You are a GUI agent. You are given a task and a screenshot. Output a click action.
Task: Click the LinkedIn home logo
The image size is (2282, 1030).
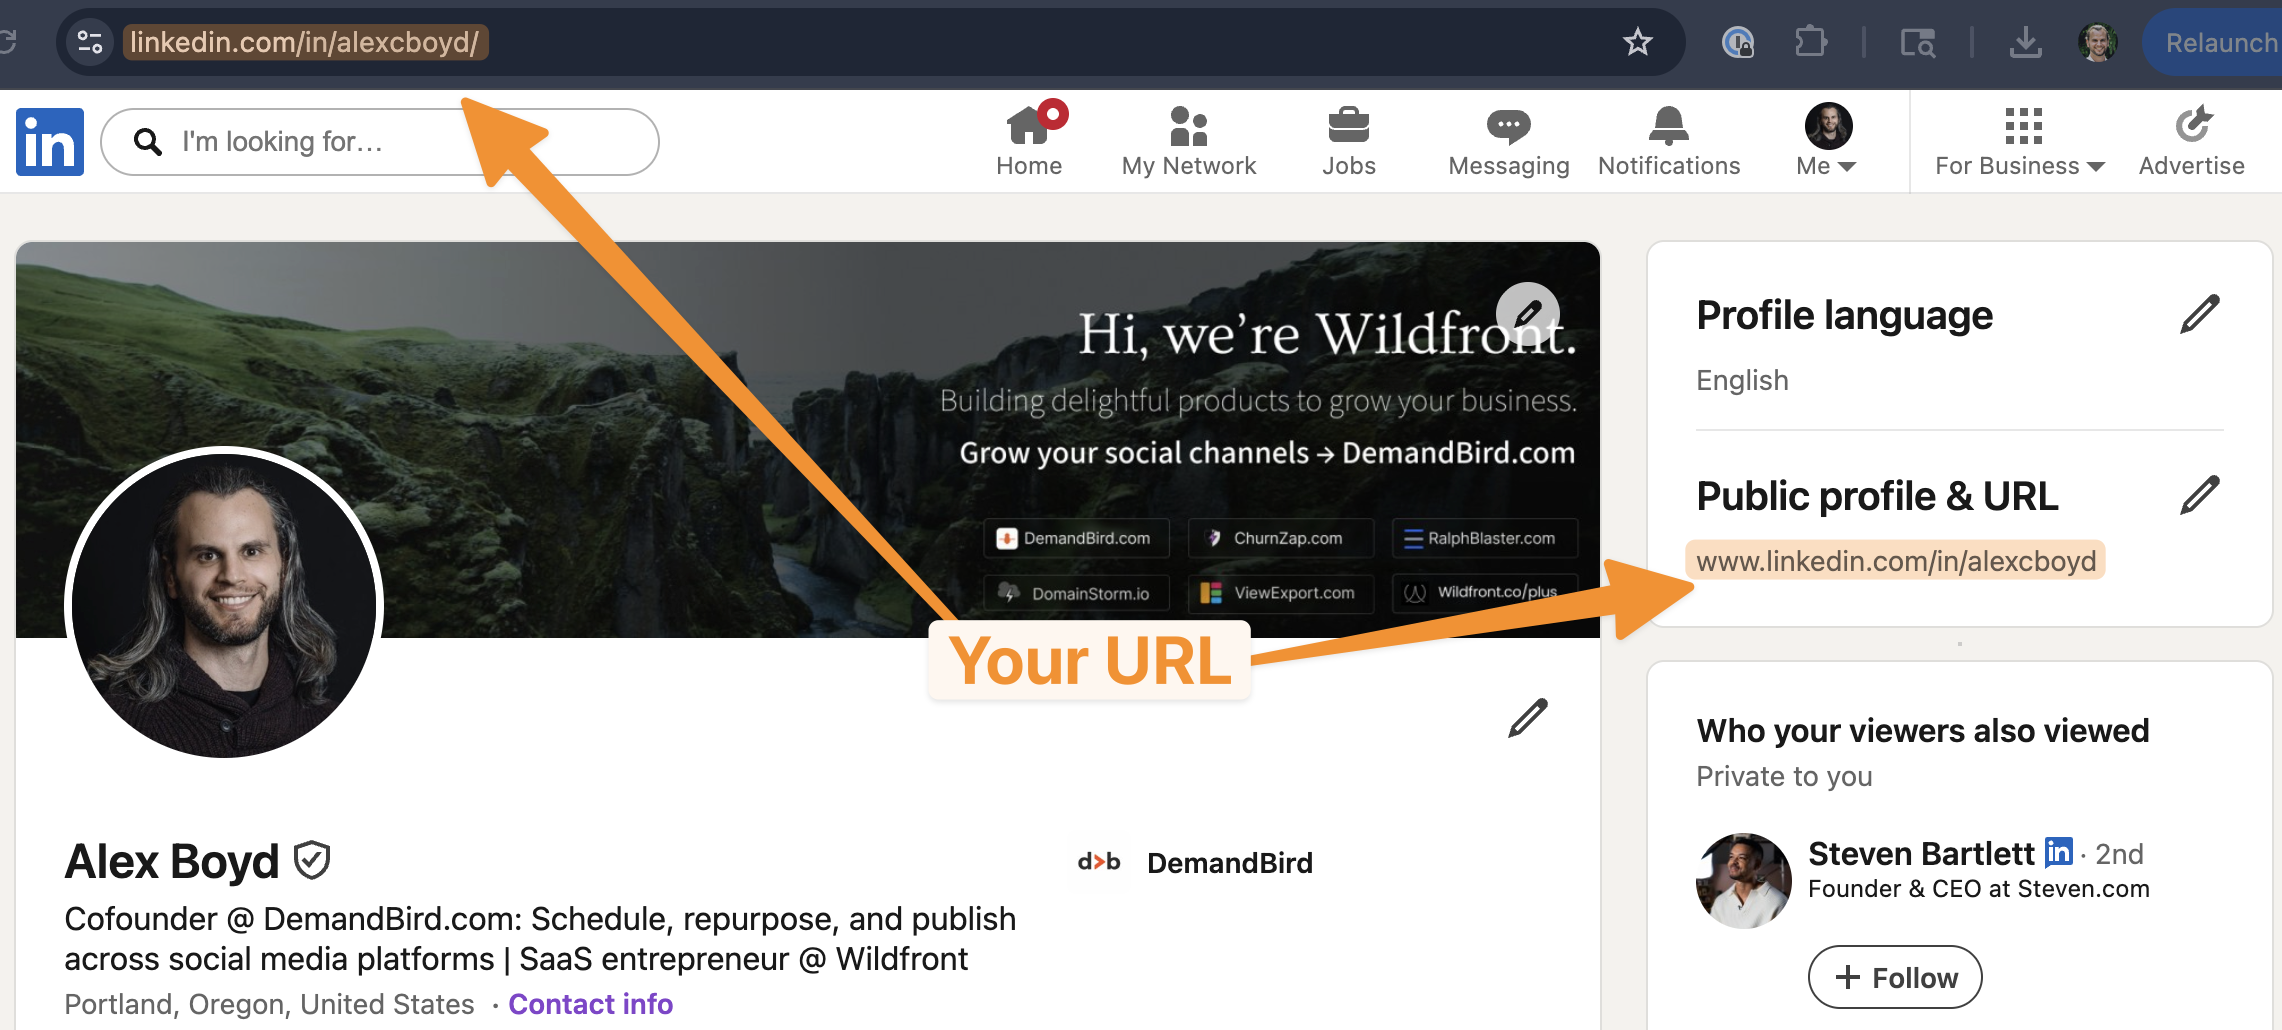click(49, 141)
